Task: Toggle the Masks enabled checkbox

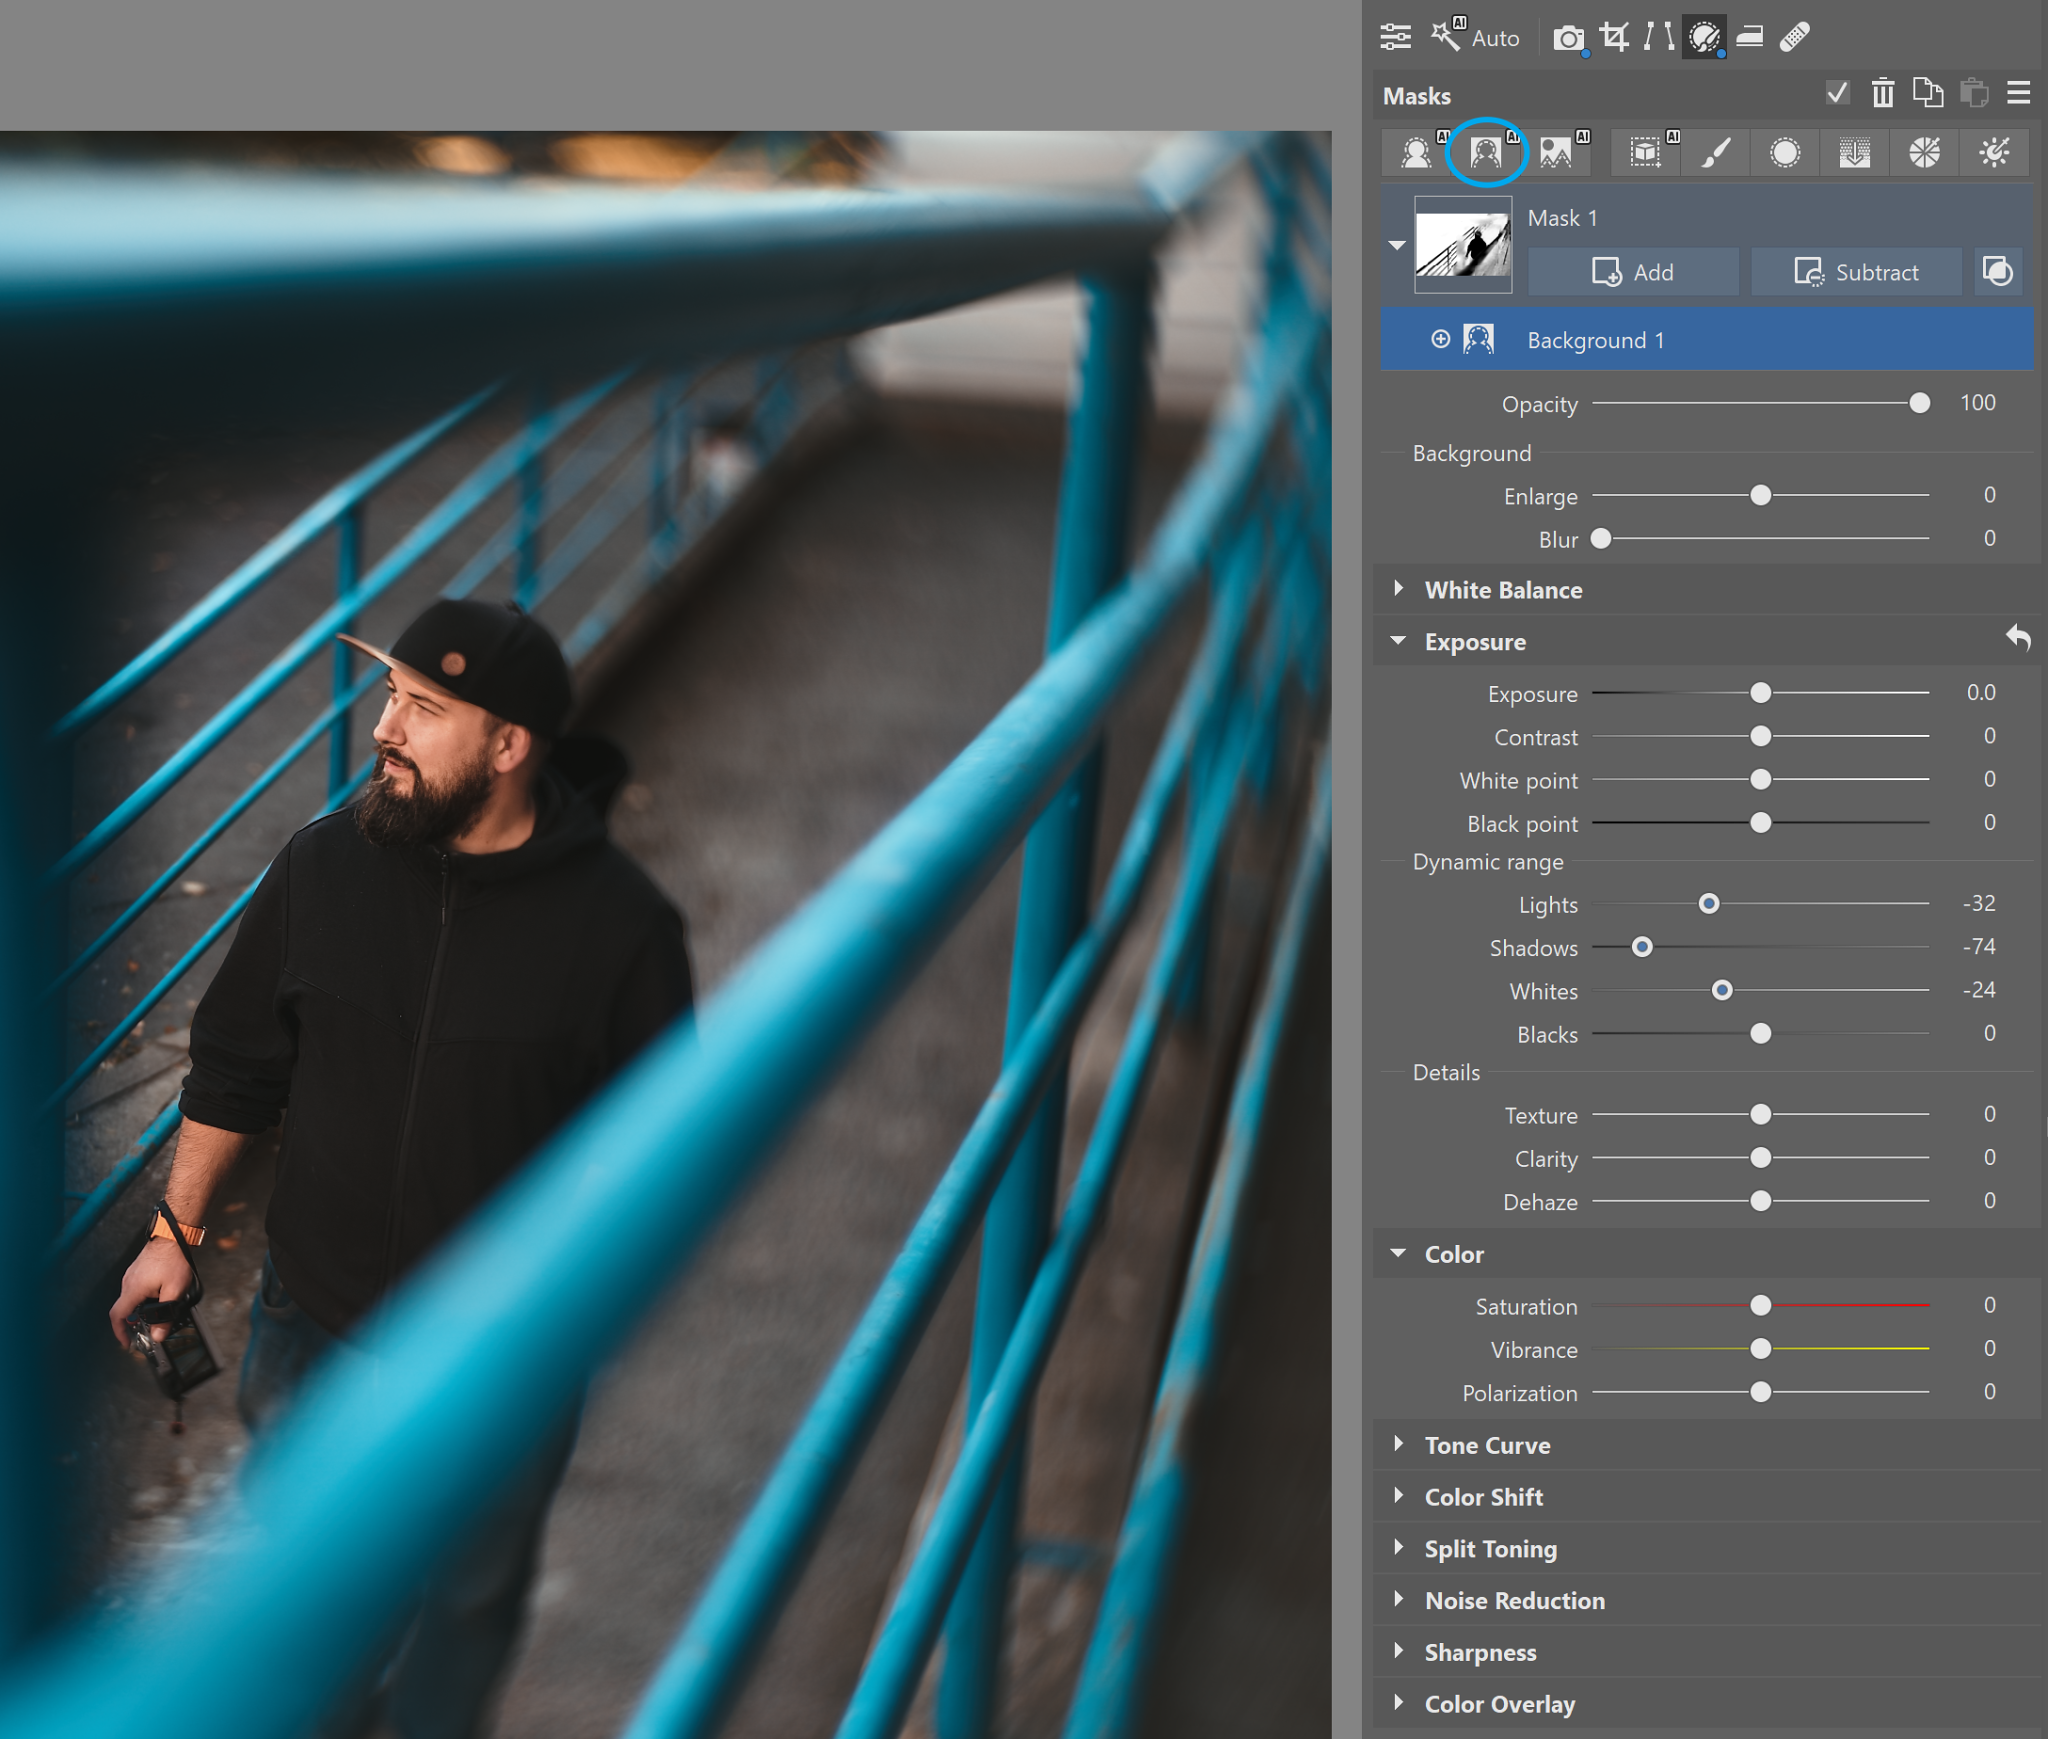Action: [1837, 94]
